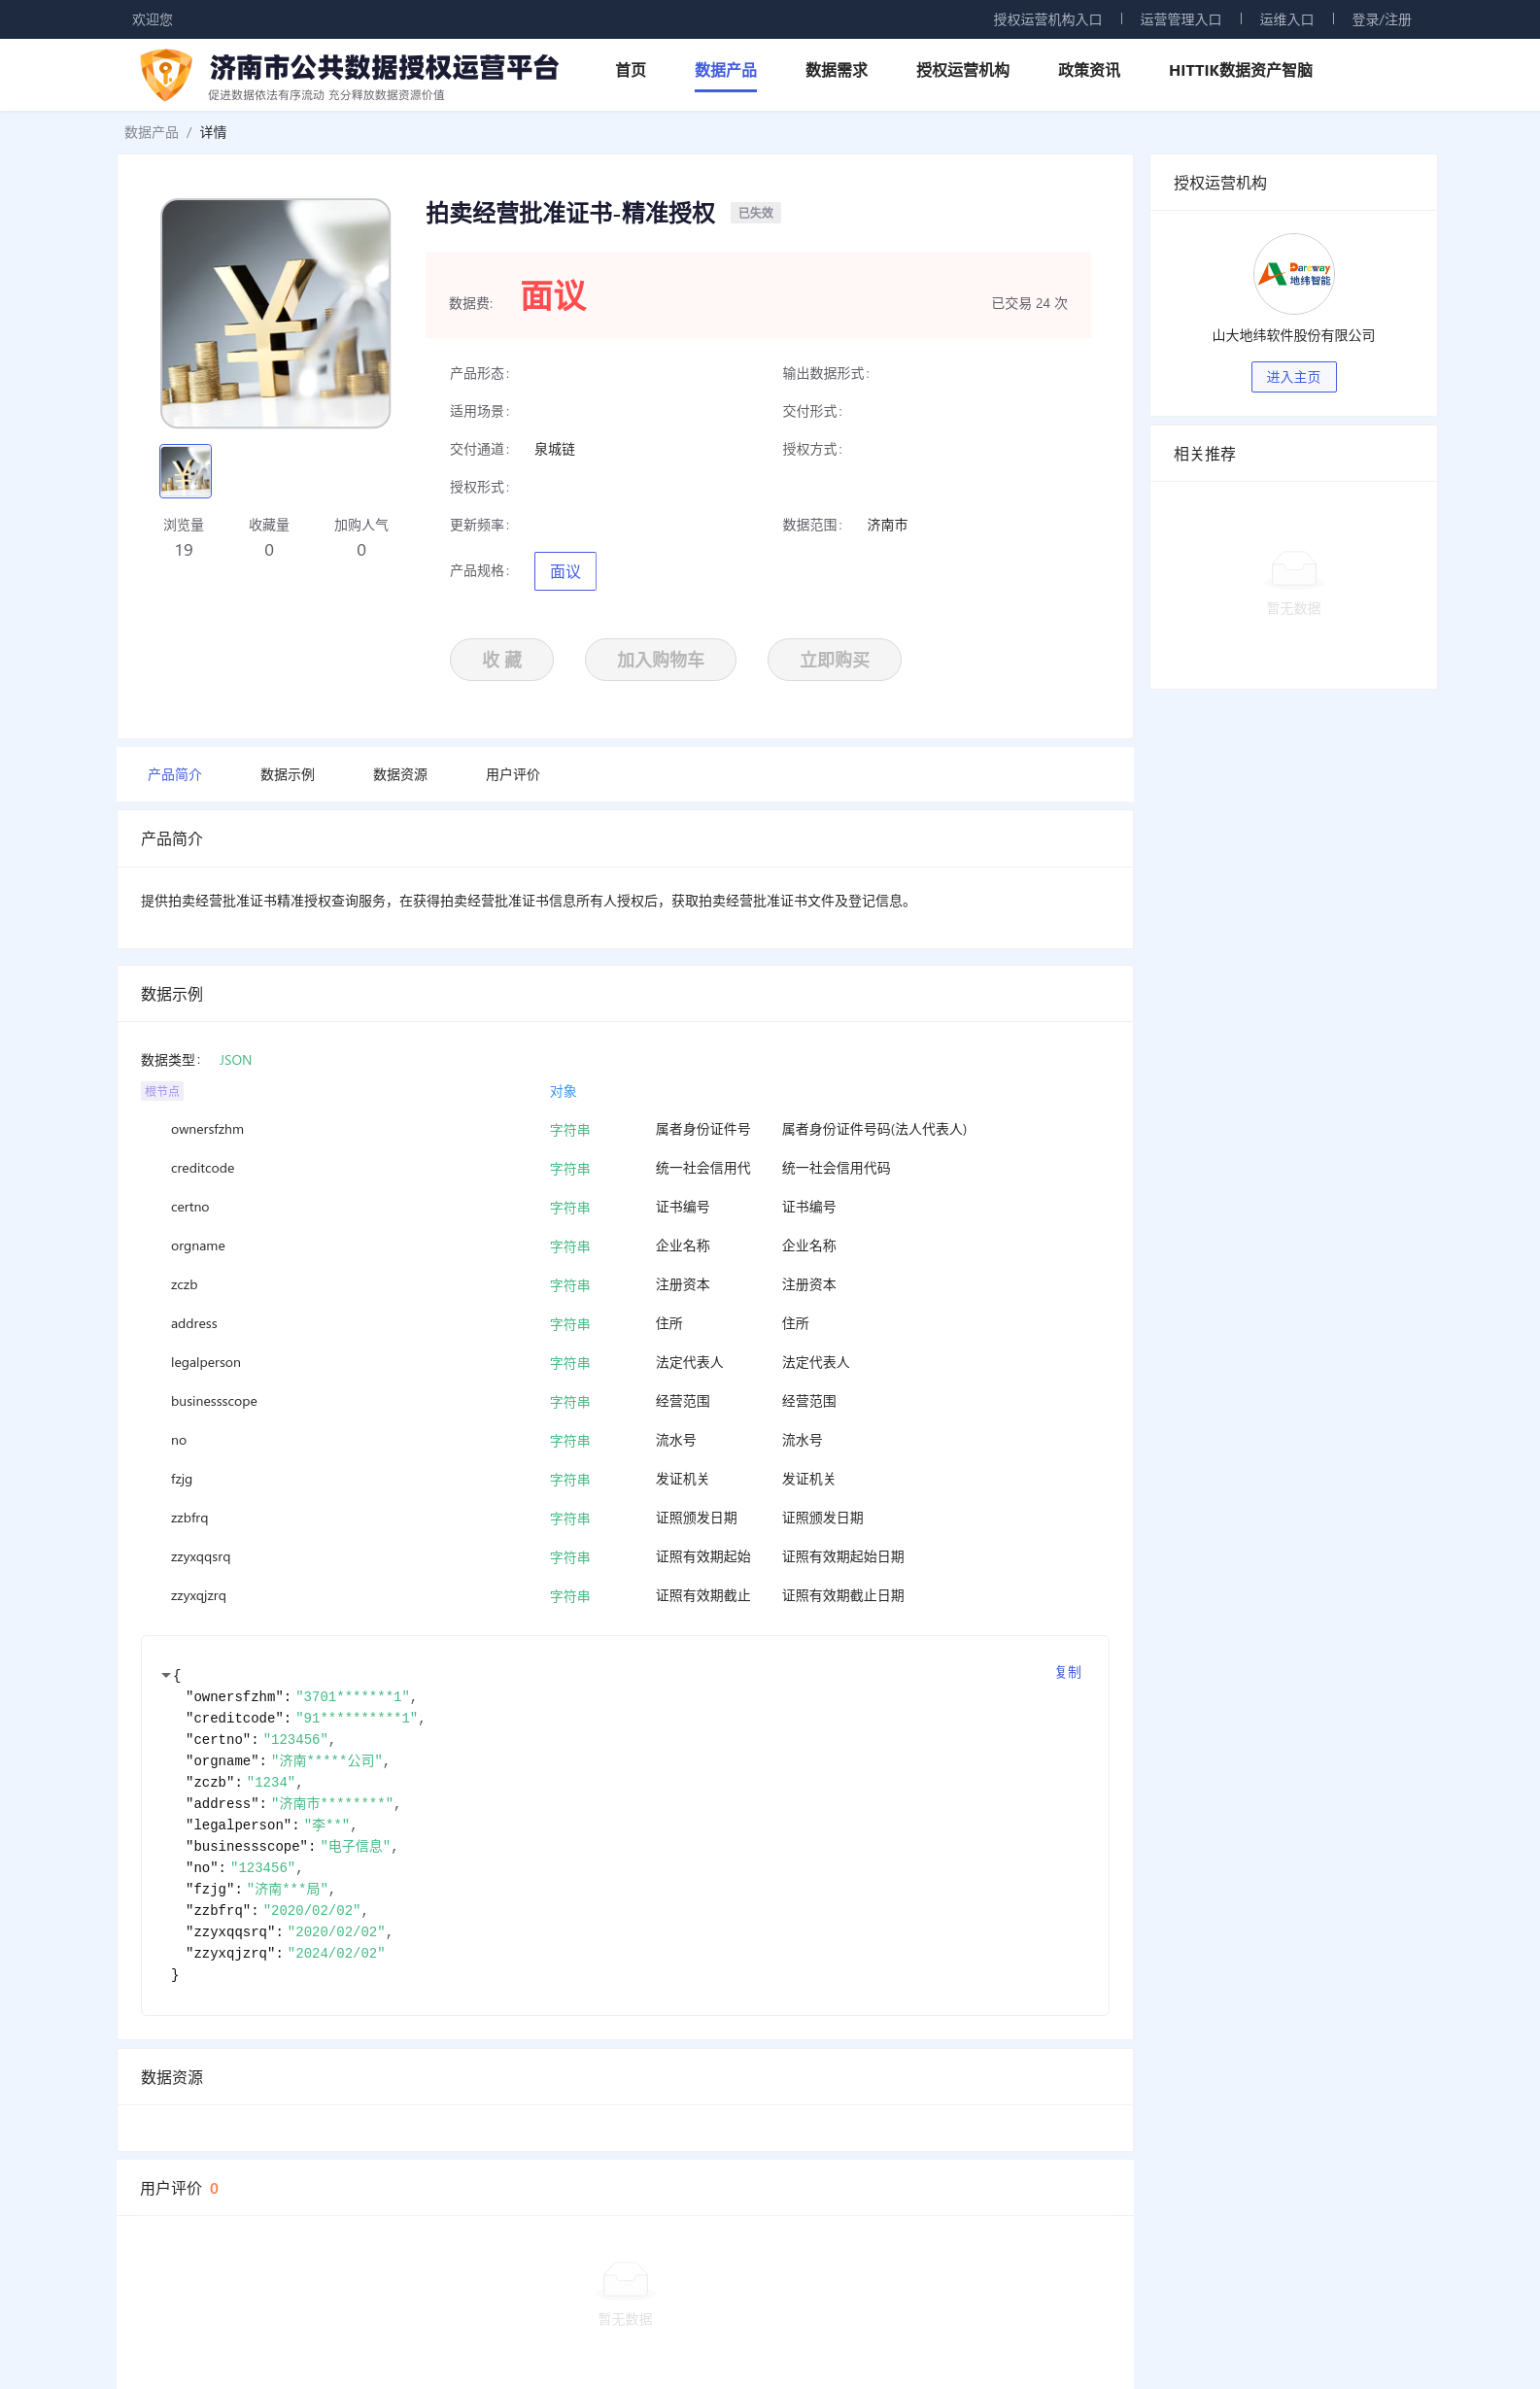Select the 面议 product spec option
The image size is (1540, 2389).
tap(565, 571)
